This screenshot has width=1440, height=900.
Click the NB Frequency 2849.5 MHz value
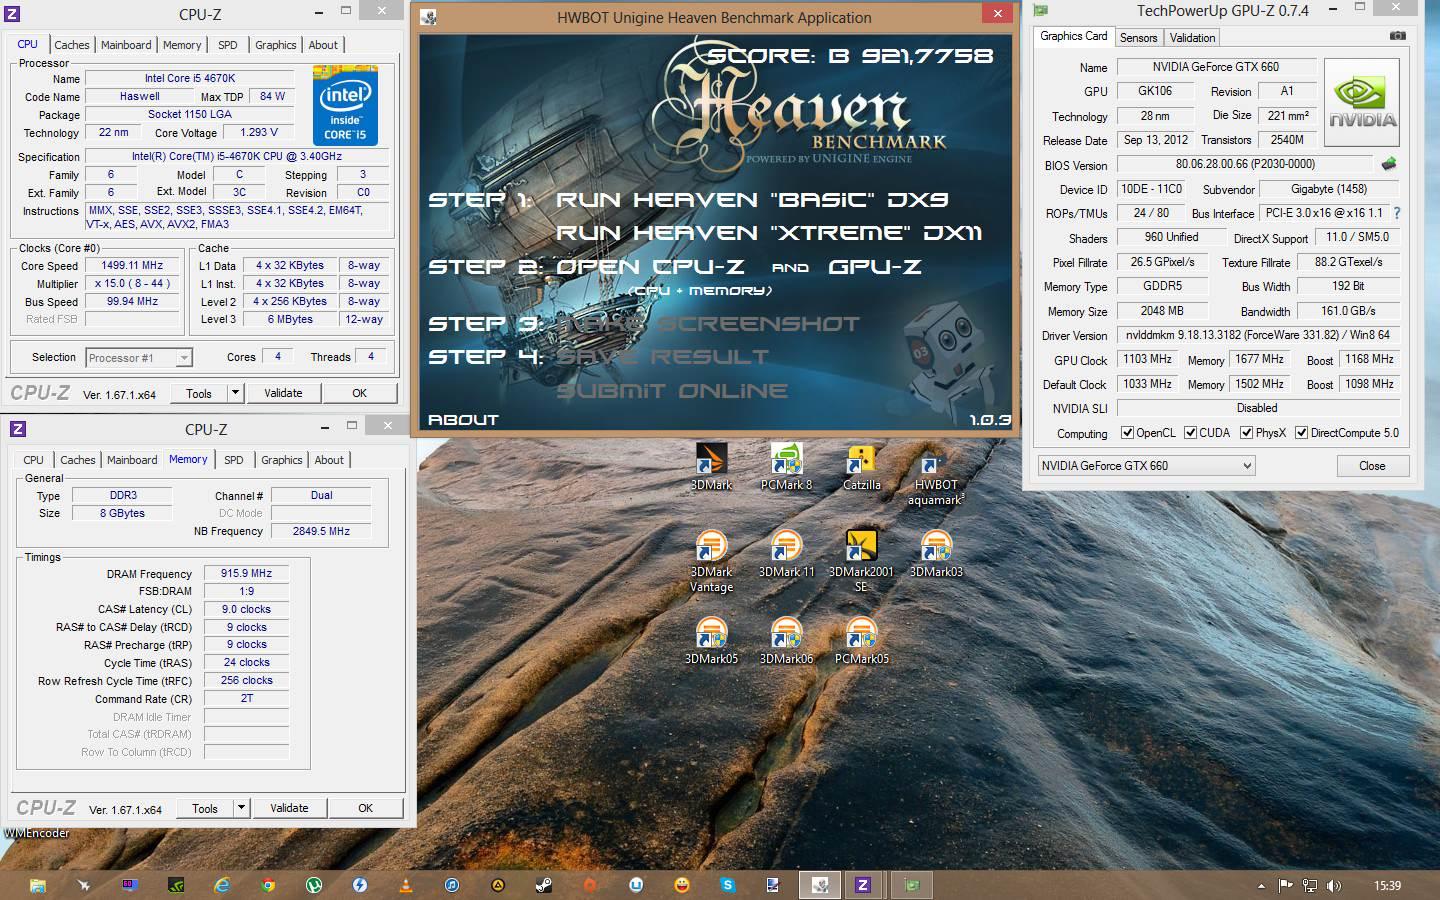point(321,531)
